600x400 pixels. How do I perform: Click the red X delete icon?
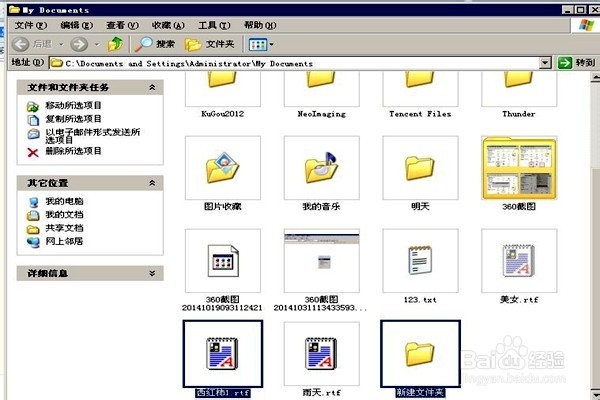click(33, 153)
